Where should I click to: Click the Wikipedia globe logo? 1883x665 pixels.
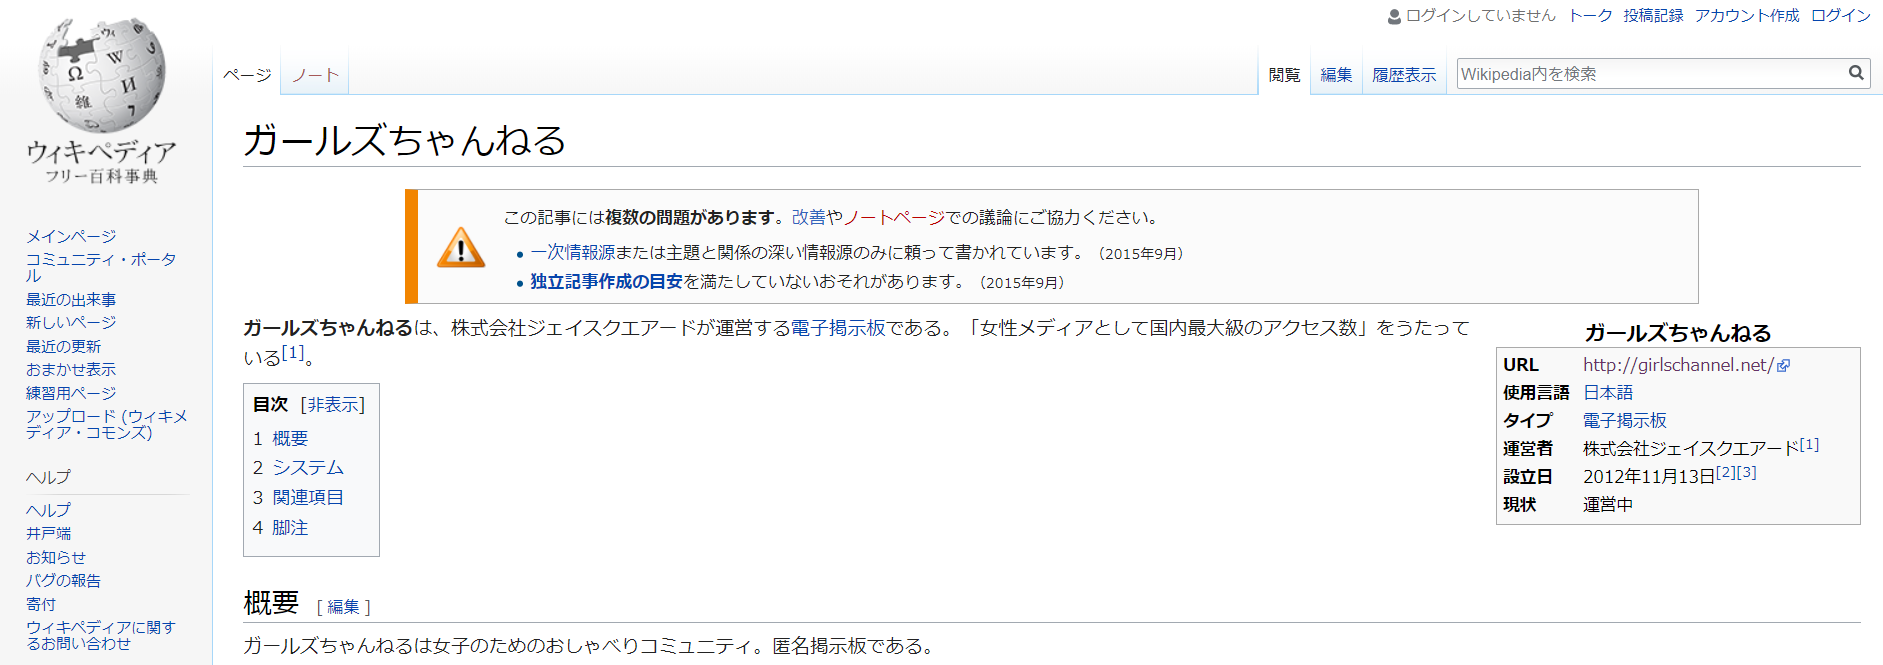[101, 75]
